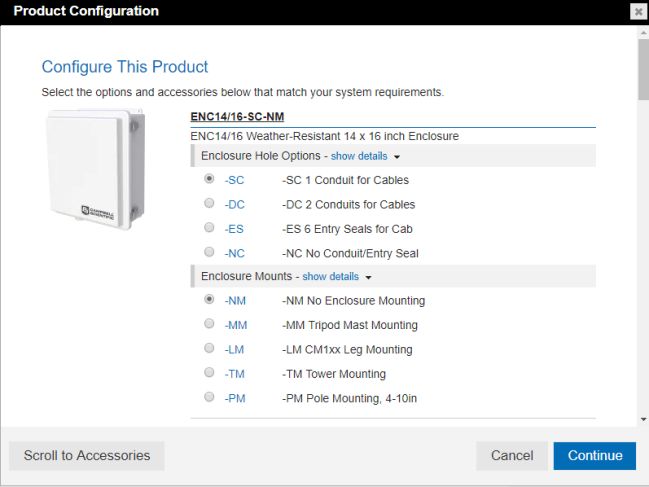Viewport: 649px width, 487px height.
Task: Cancel the product configuration
Action: click(512, 456)
